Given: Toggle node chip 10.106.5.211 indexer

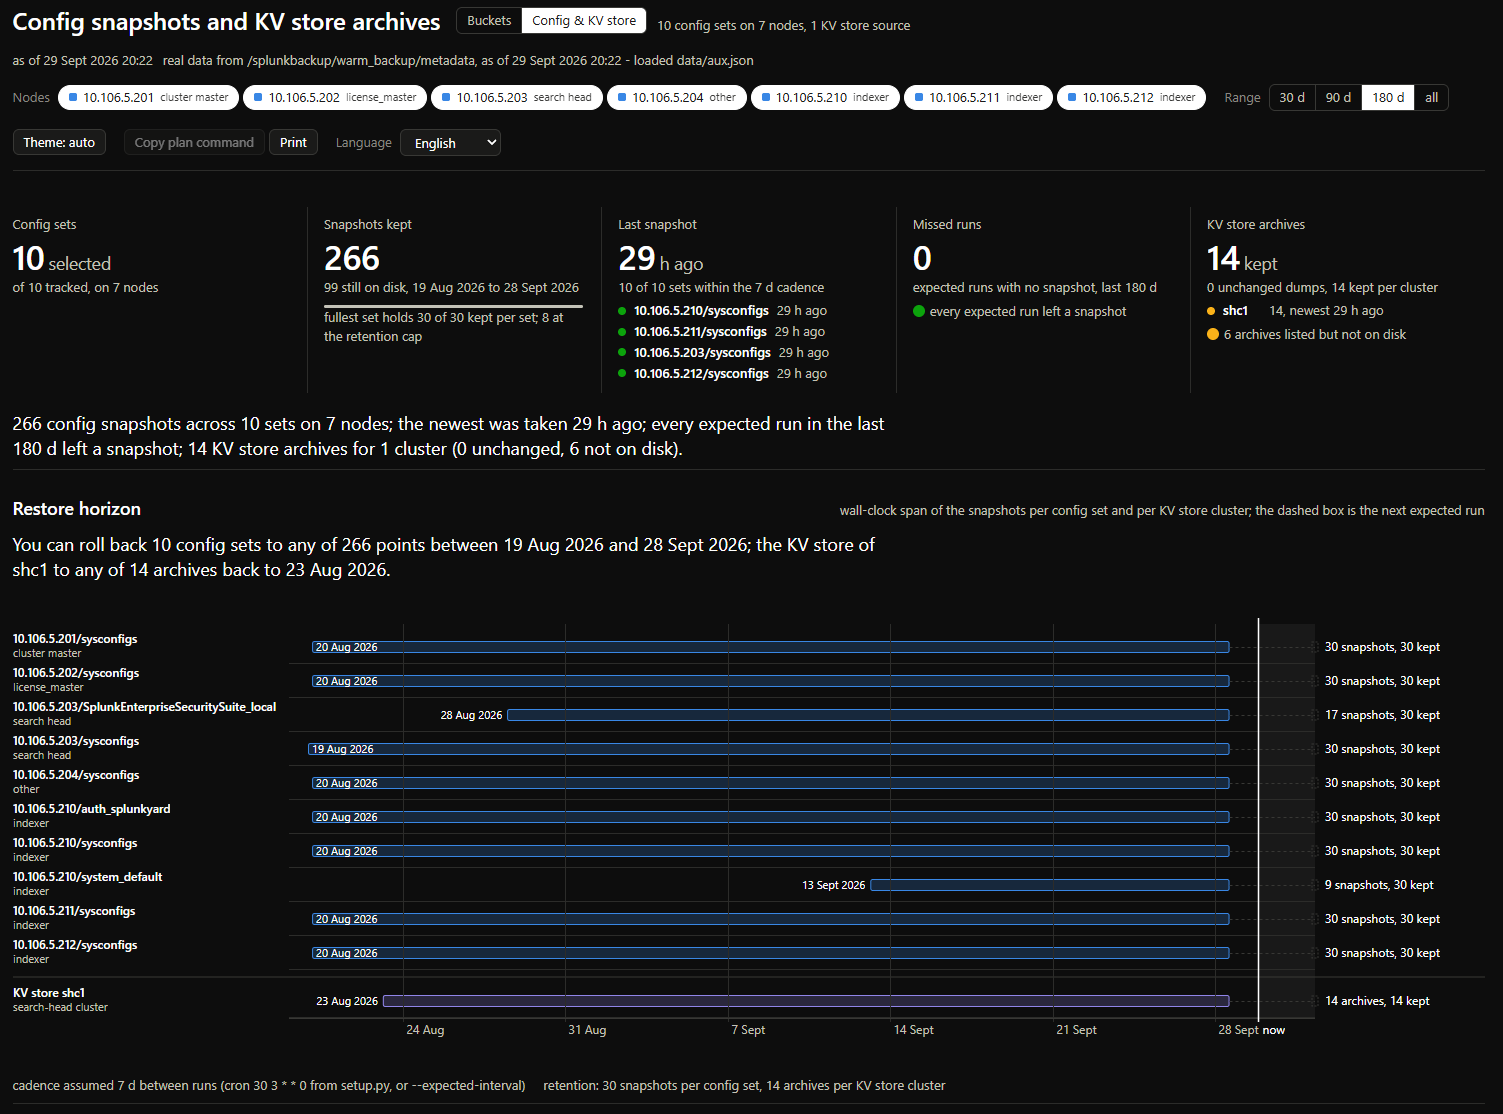Looking at the screenshot, I should [979, 97].
